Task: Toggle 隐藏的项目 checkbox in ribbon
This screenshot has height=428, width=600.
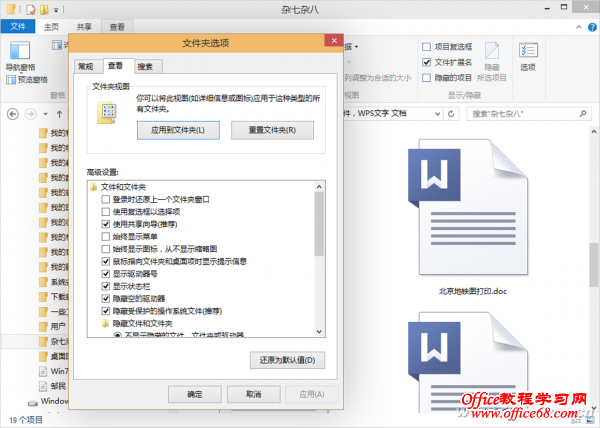Action: click(x=426, y=78)
